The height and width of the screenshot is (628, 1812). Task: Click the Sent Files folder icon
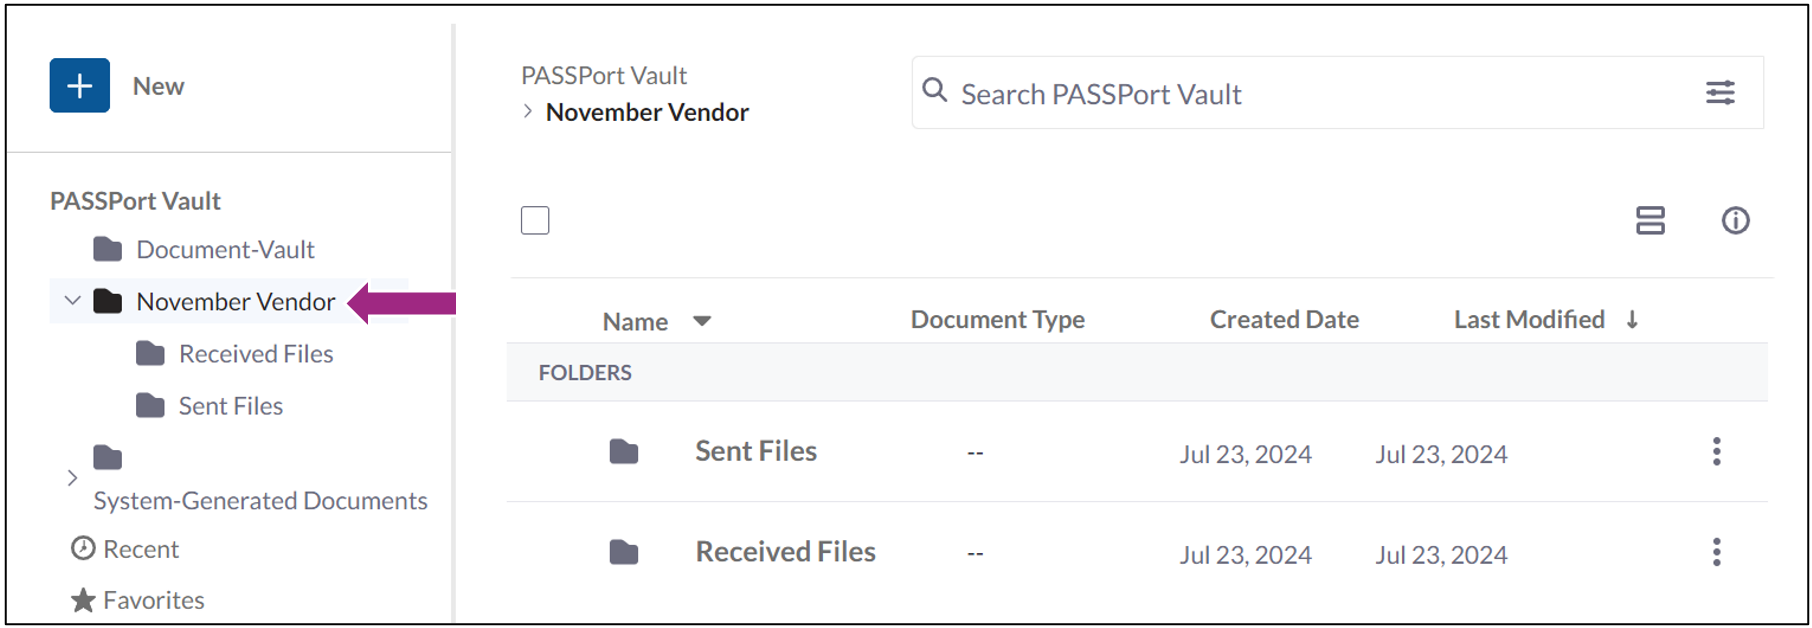tap(623, 451)
